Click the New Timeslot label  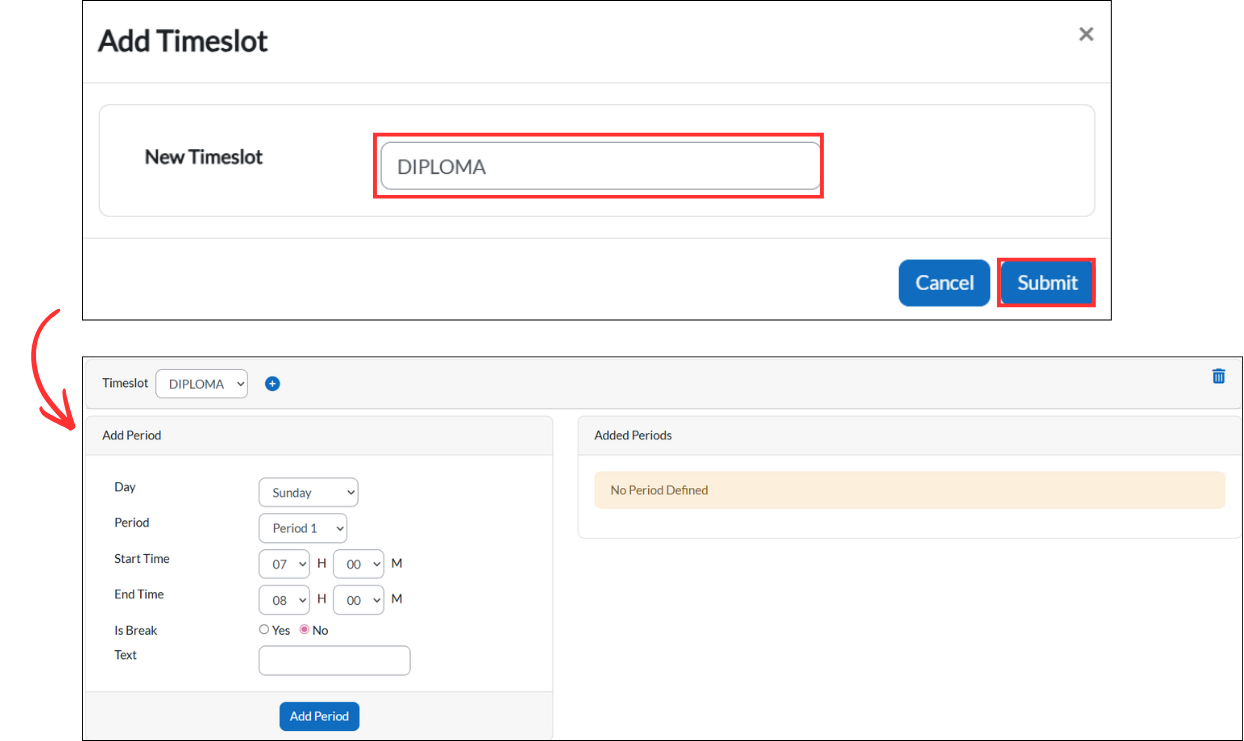coord(204,157)
